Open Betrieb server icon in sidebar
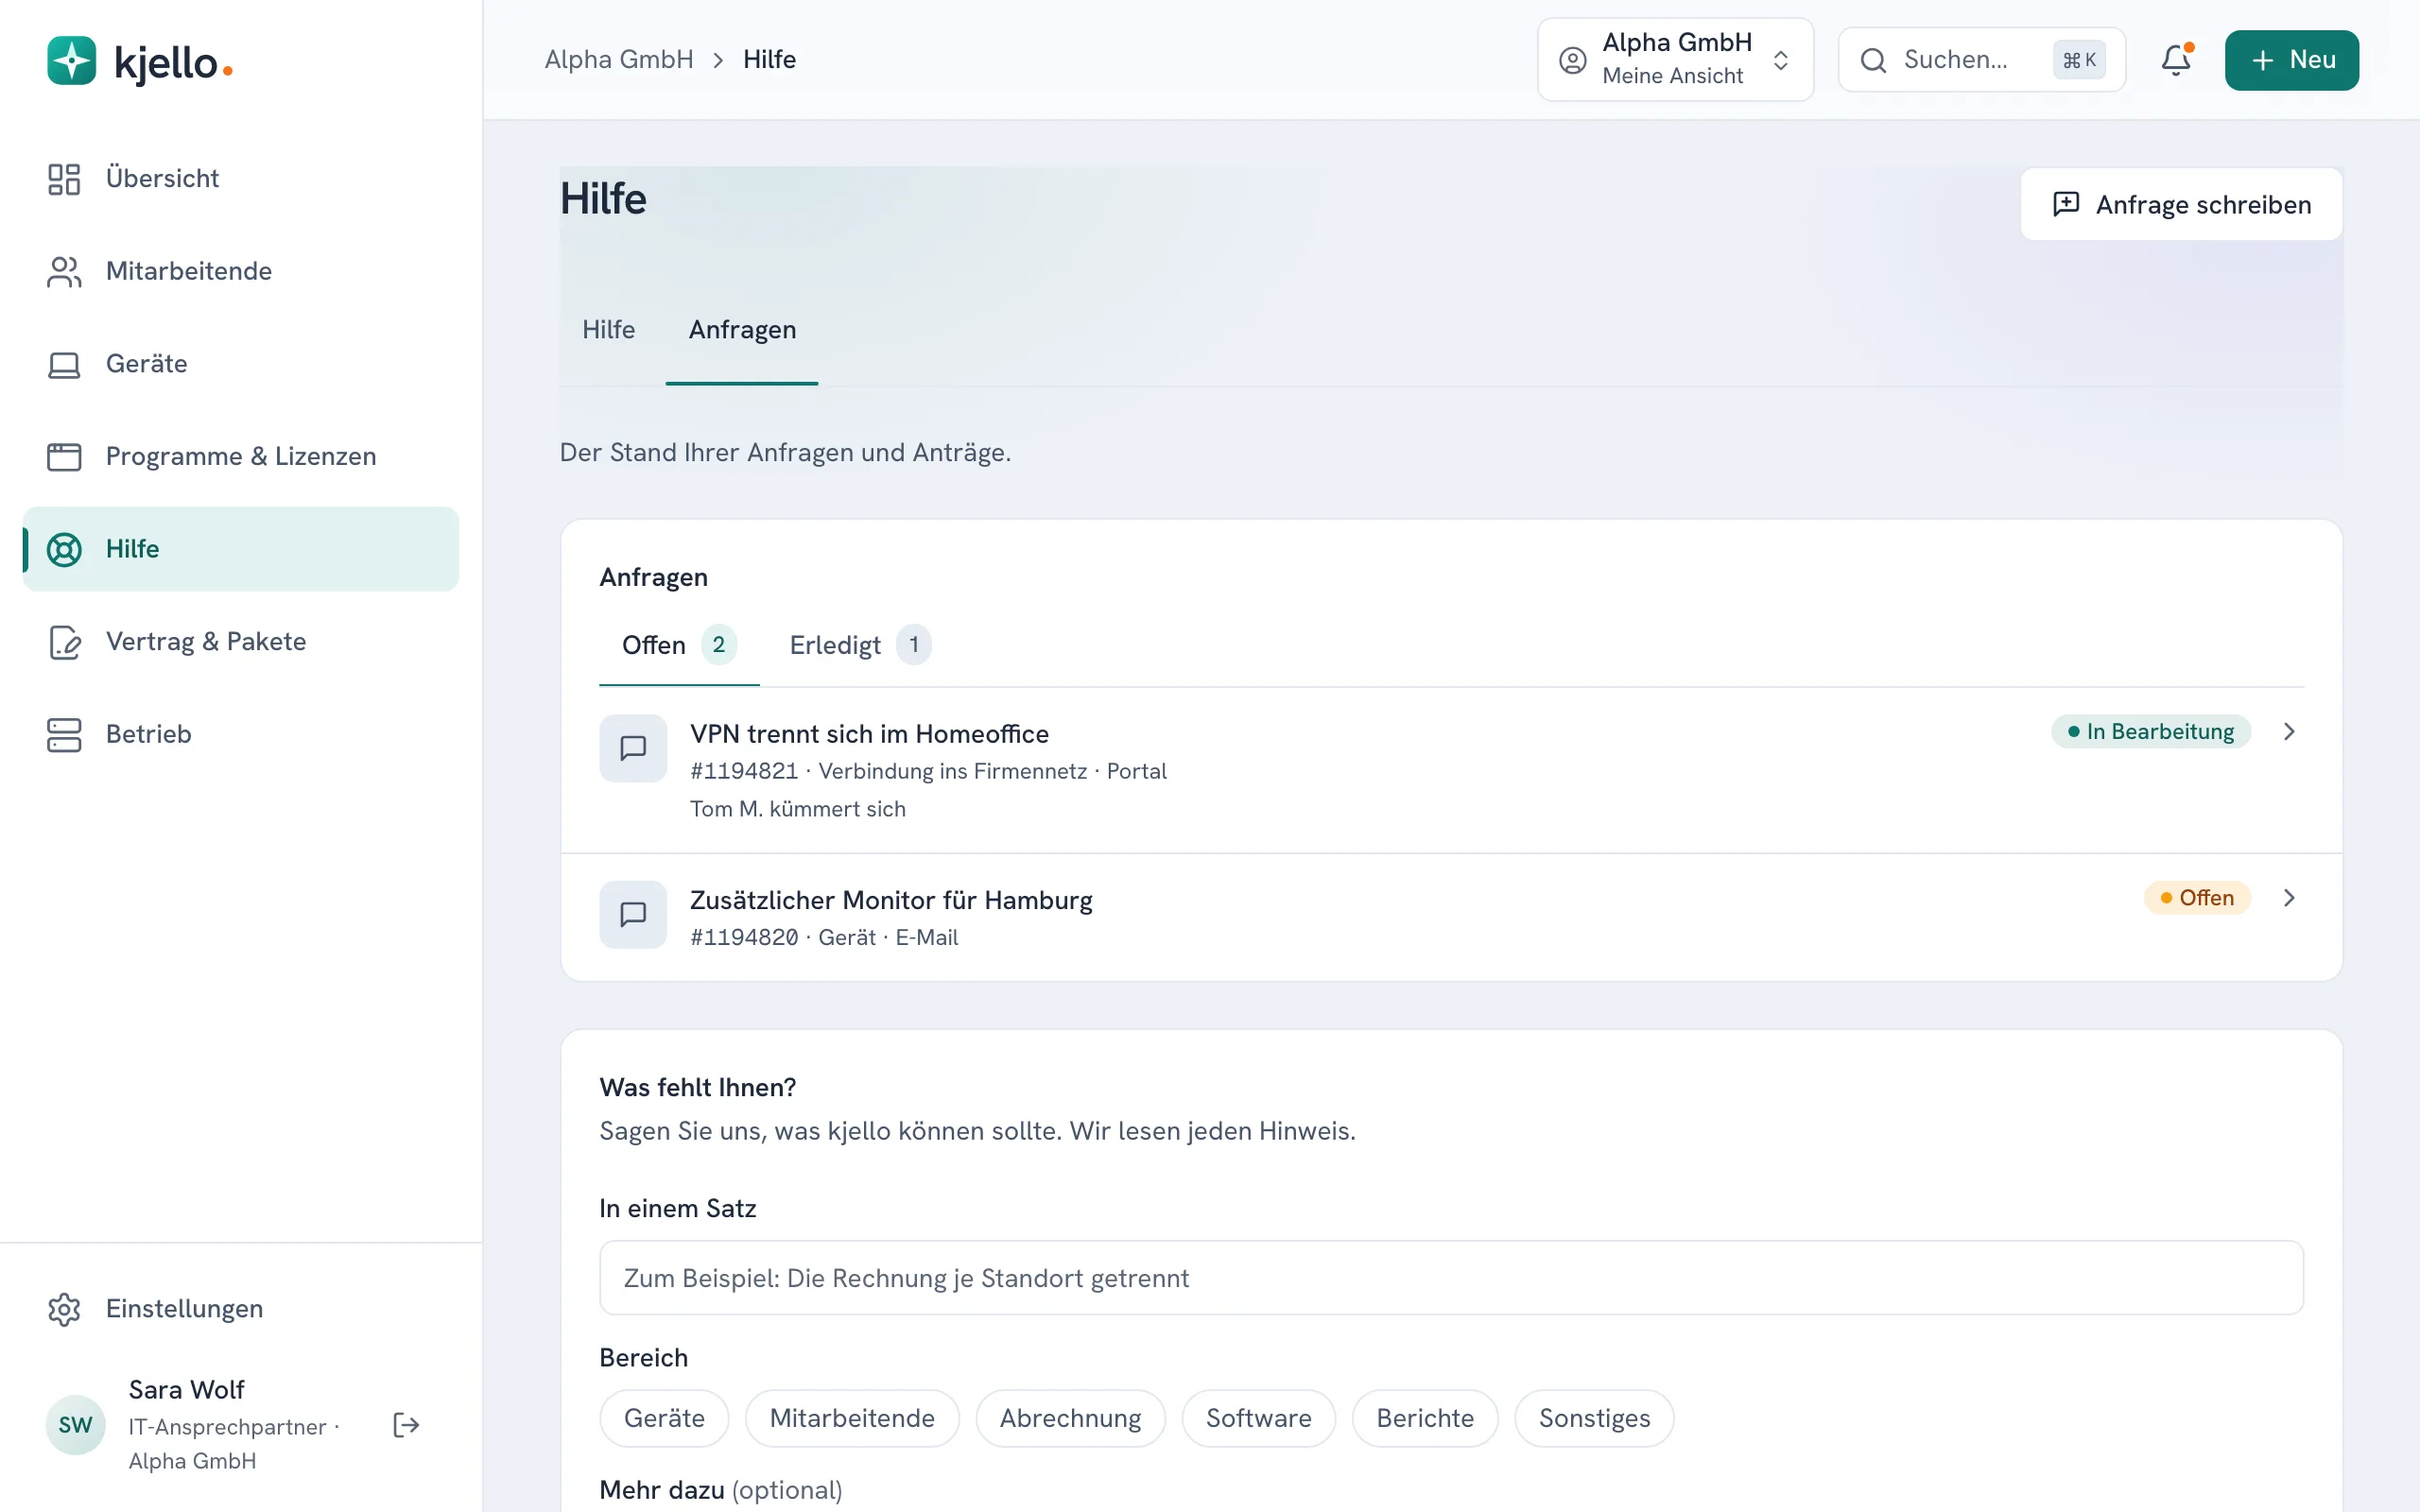2420x1512 pixels. click(x=64, y=734)
